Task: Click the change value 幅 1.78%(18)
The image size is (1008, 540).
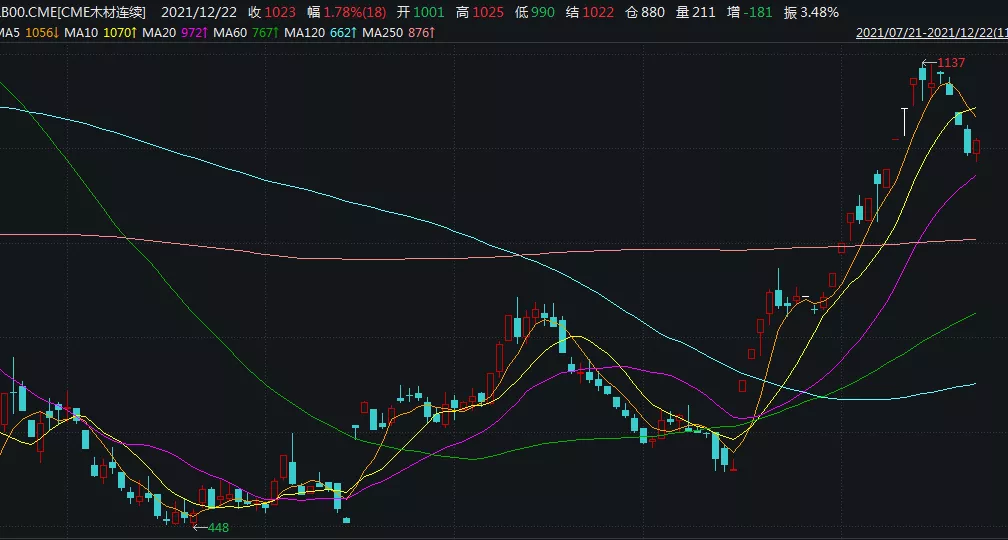Action: pos(346,12)
